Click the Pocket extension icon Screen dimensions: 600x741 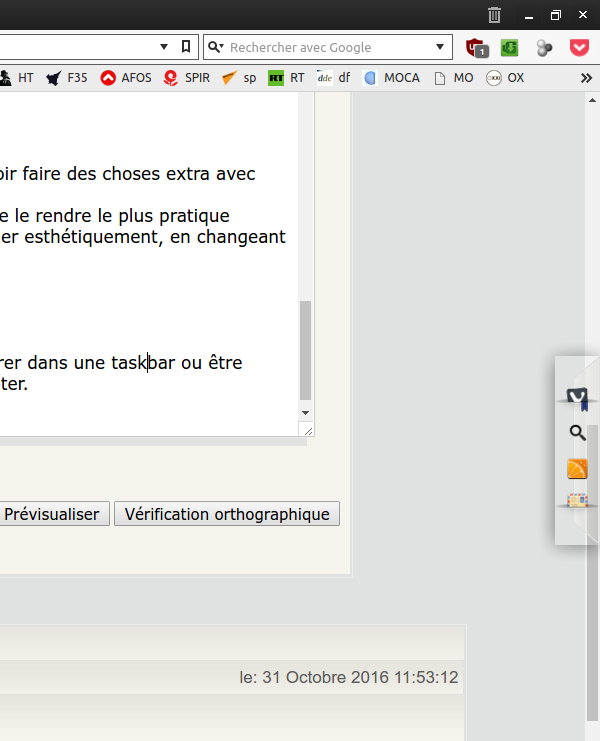click(579, 48)
